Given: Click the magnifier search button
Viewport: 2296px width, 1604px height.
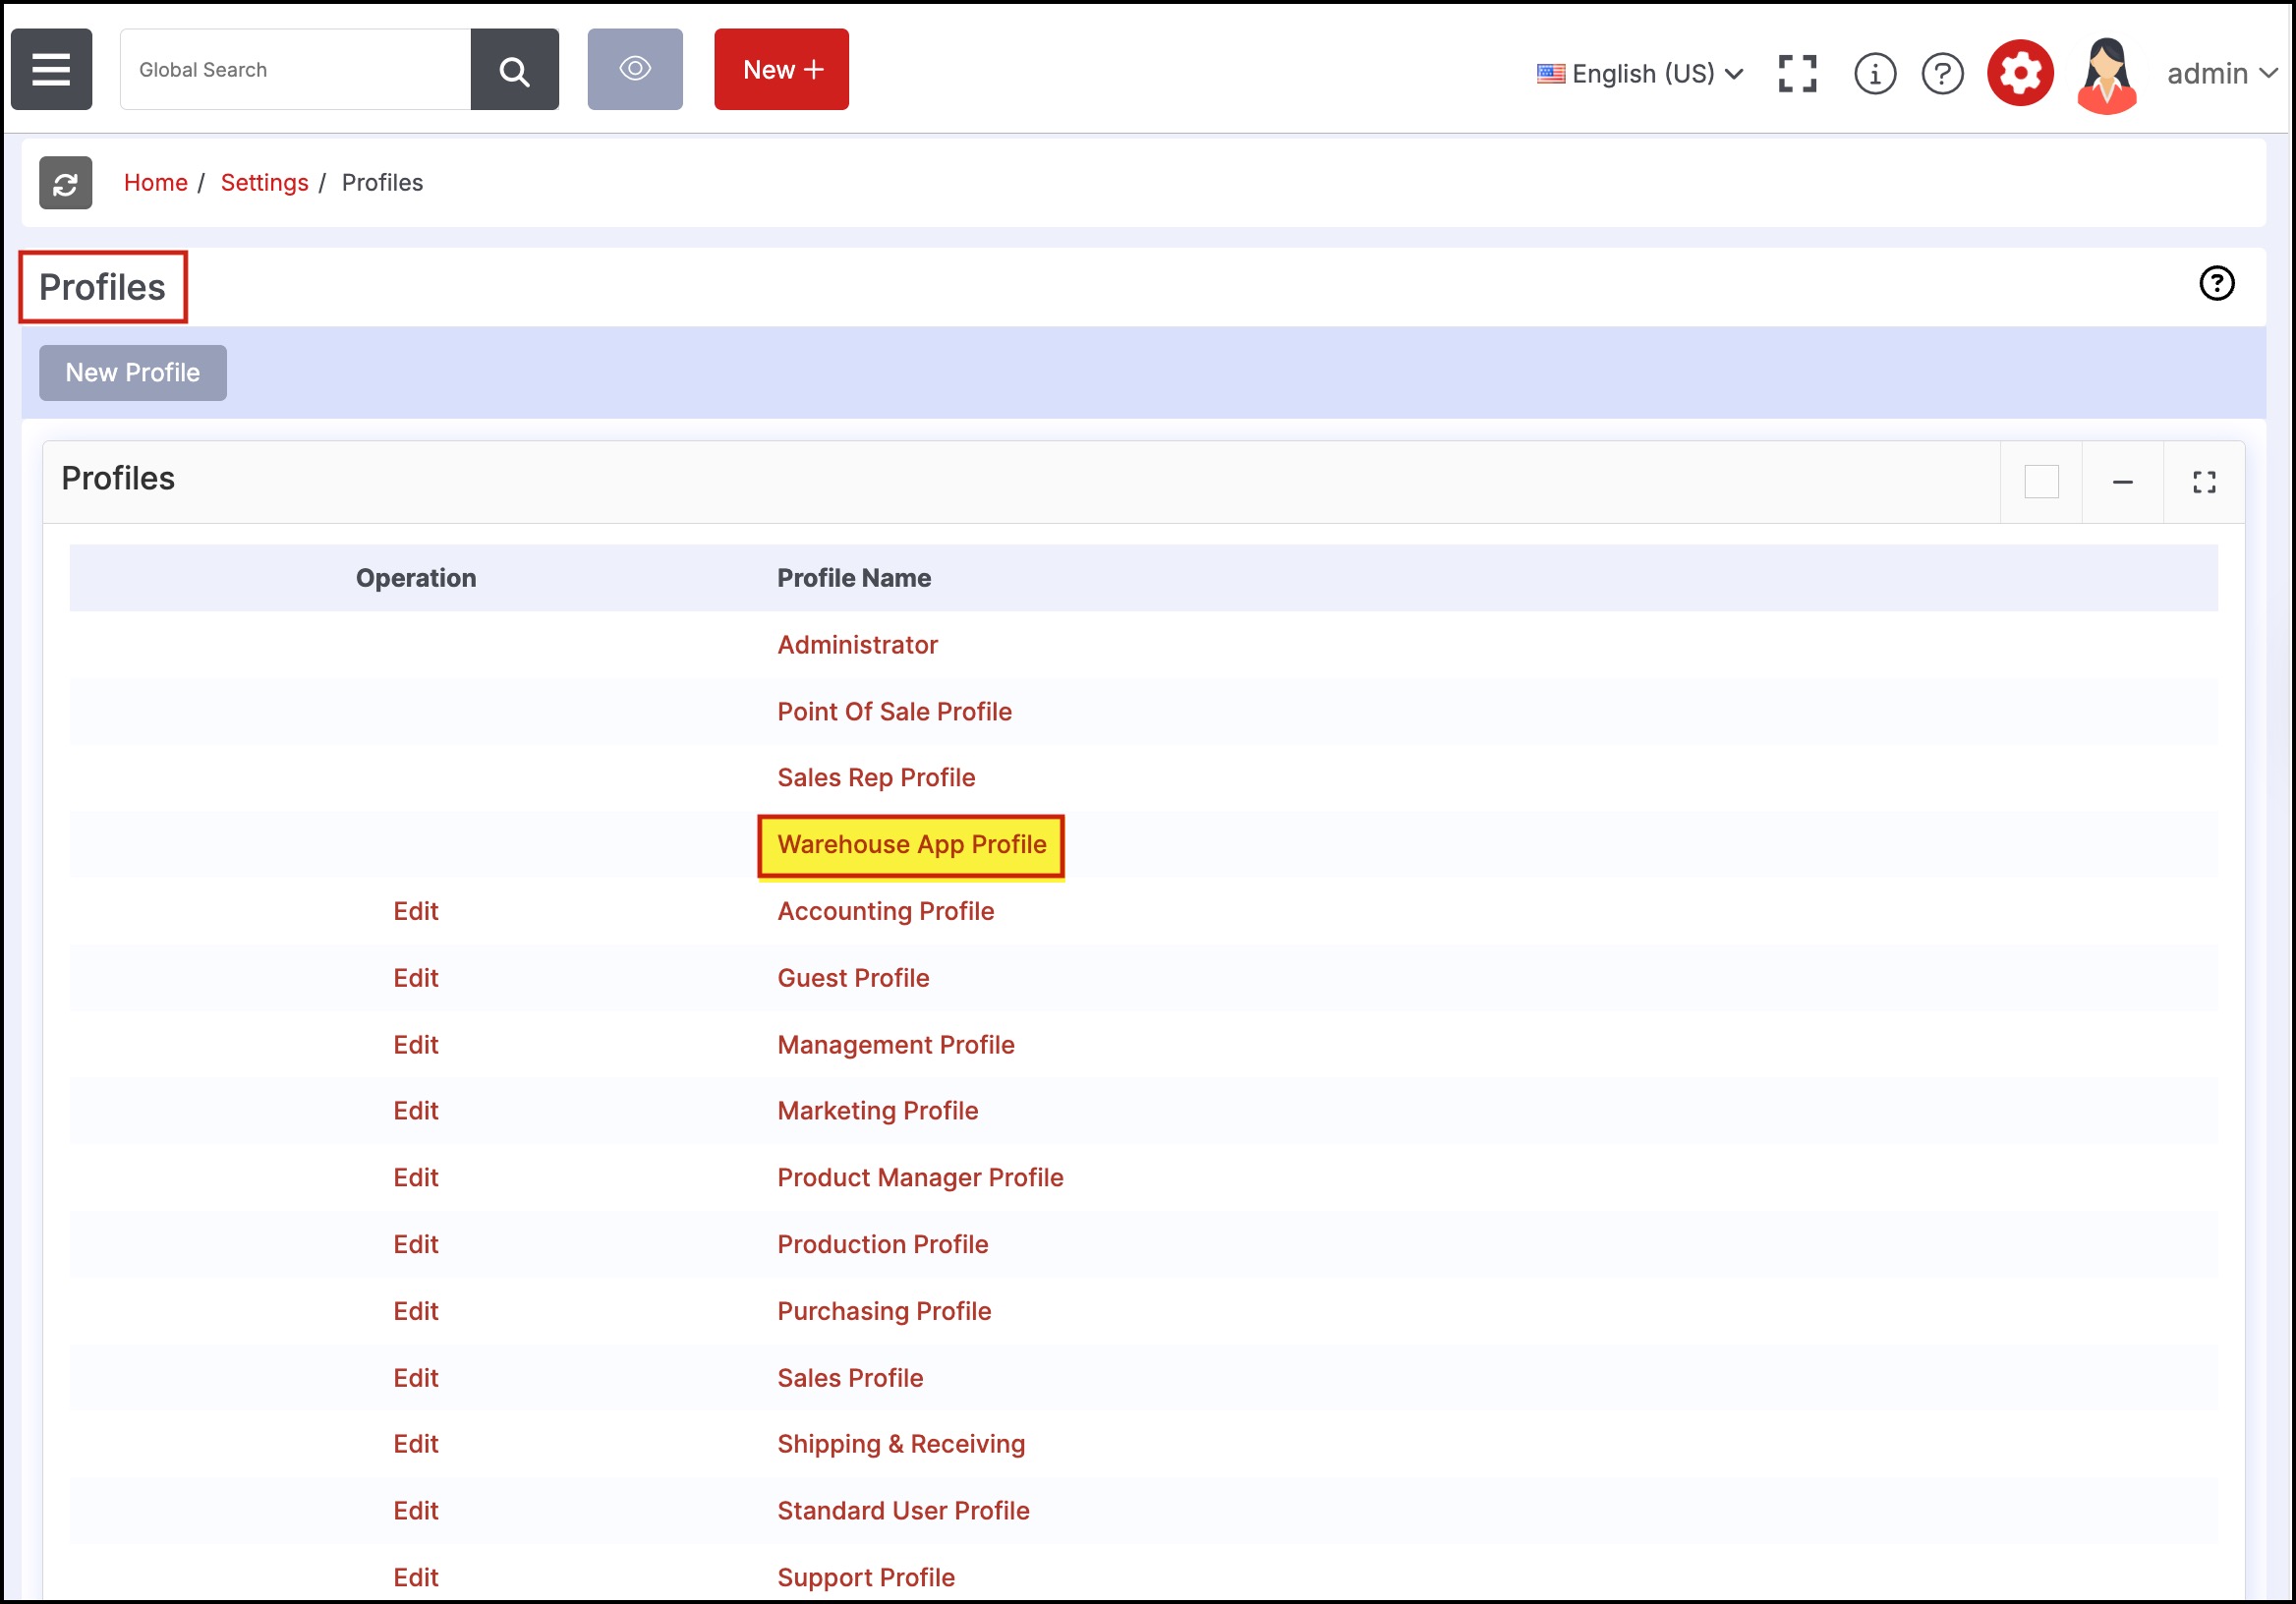Looking at the screenshot, I should 514,69.
